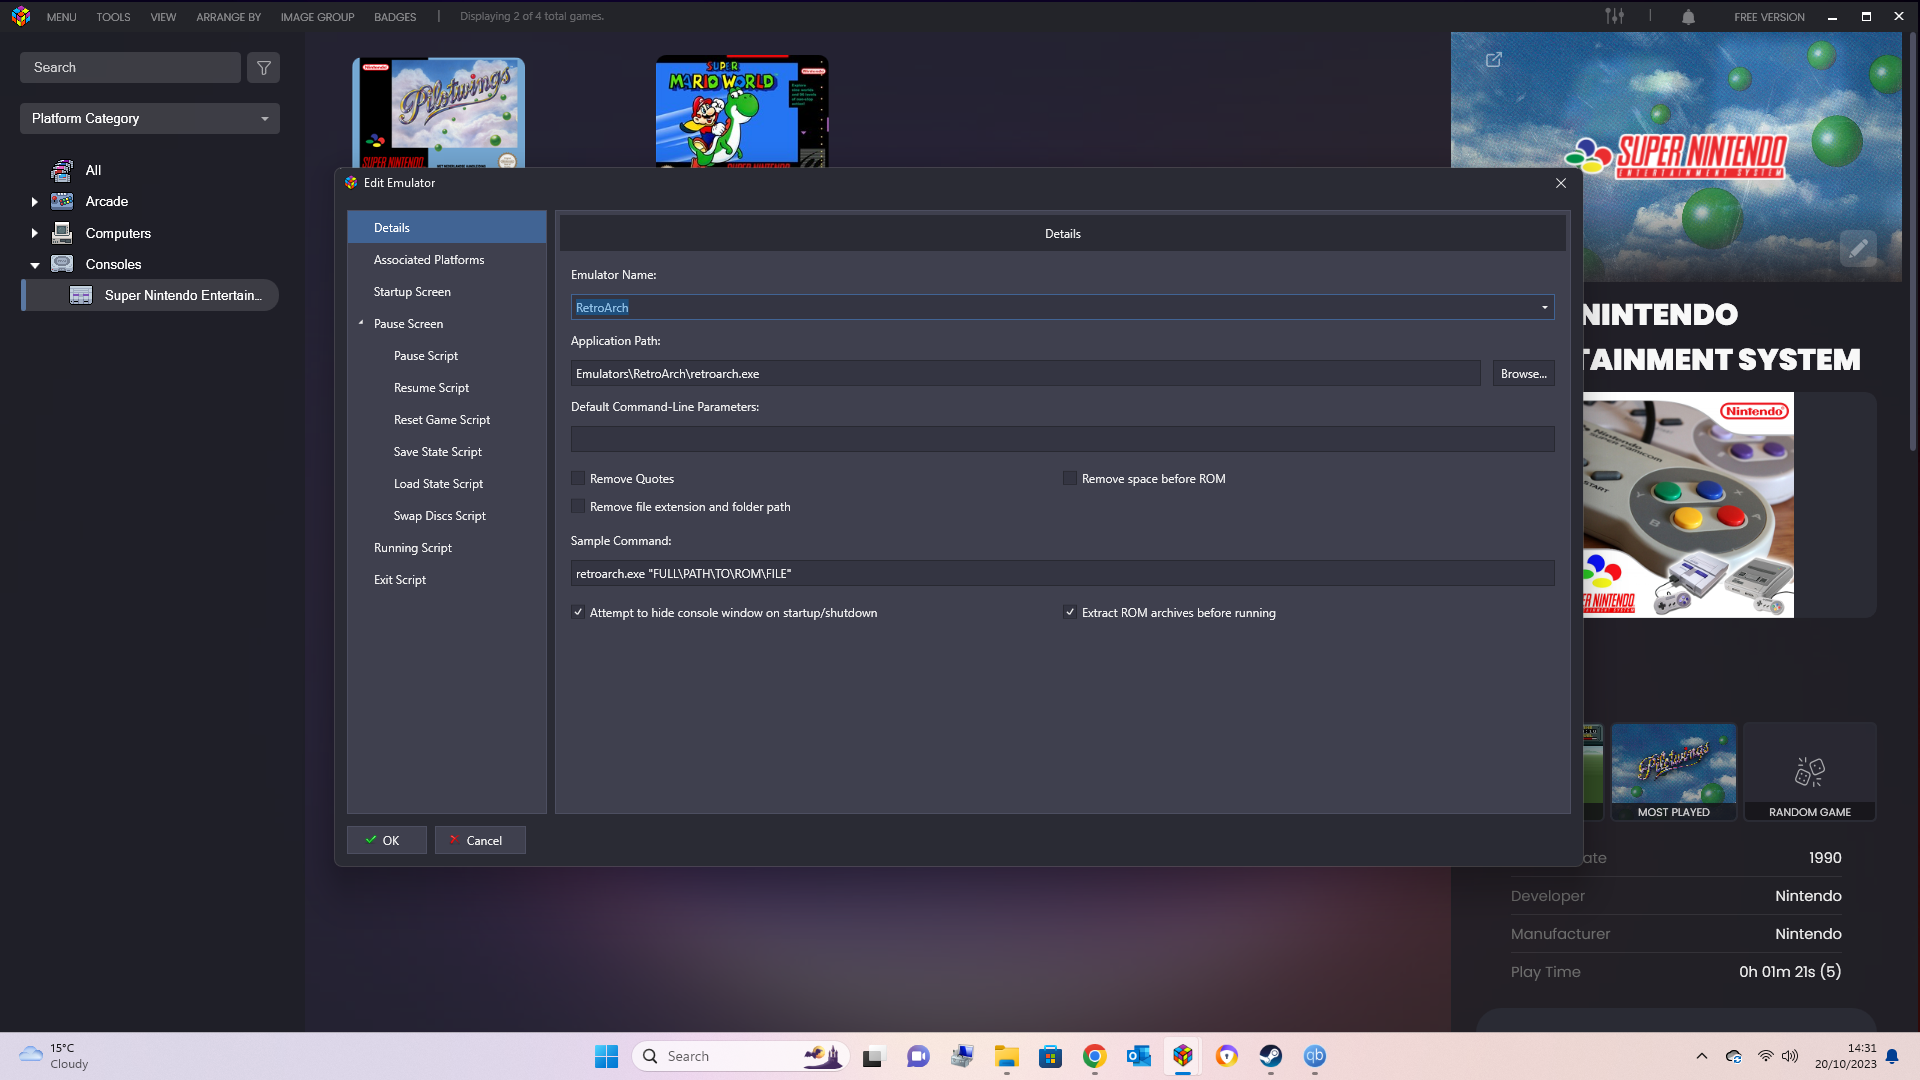Click the Cancel button
This screenshot has height=1080, width=1920.
coord(480,840)
